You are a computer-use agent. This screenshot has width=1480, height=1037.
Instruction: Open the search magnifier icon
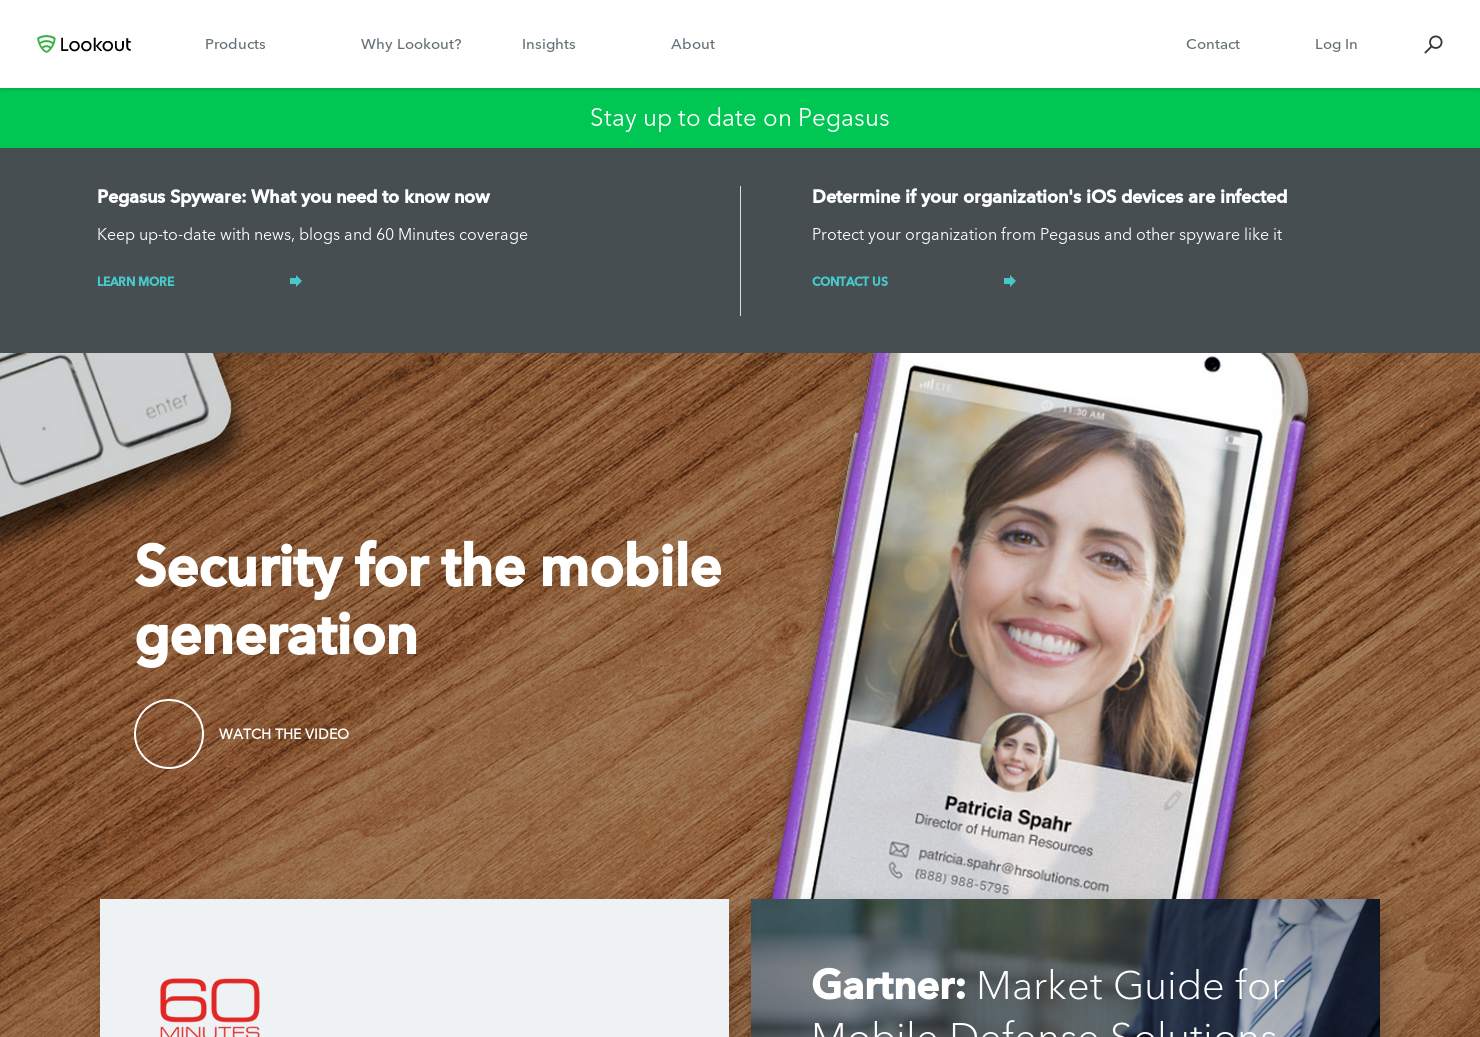tap(1433, 44)
